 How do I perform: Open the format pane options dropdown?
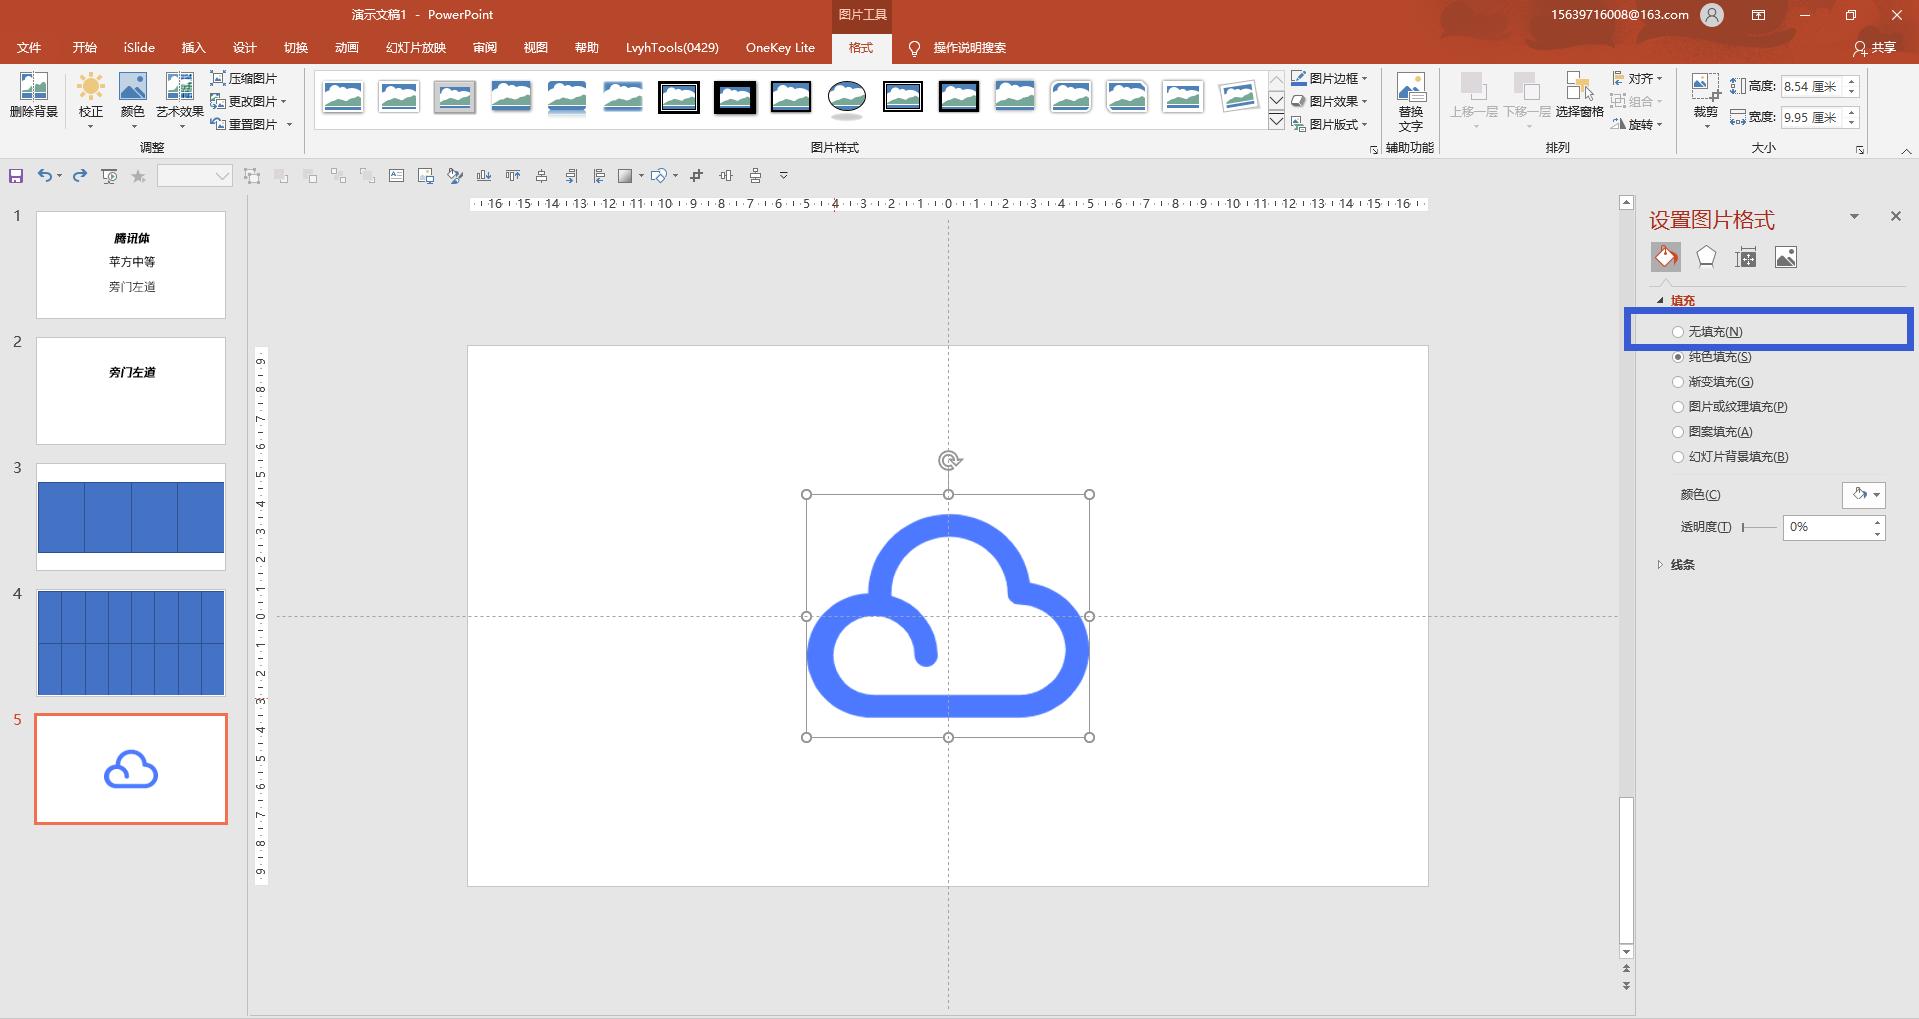coord(1854,216)
